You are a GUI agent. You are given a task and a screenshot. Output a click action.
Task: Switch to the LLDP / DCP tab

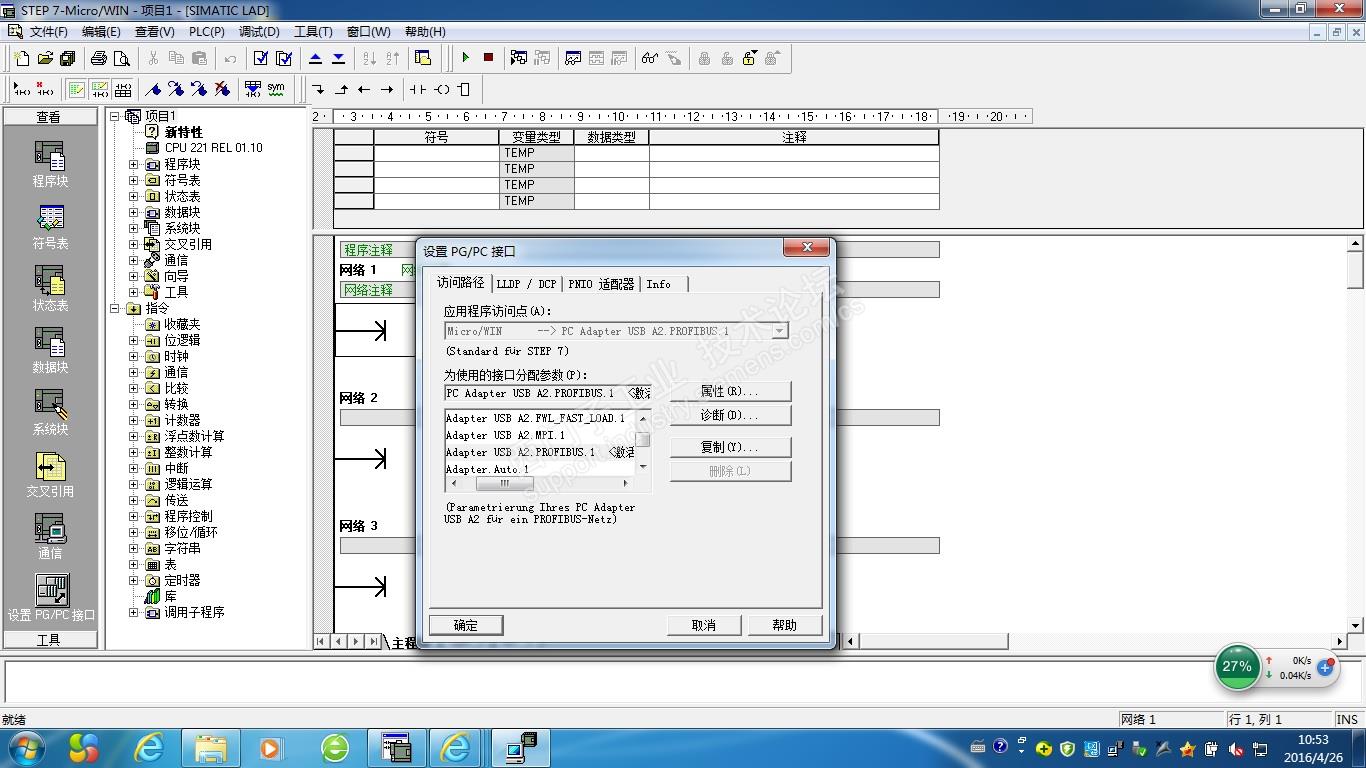tap(526, 284)
